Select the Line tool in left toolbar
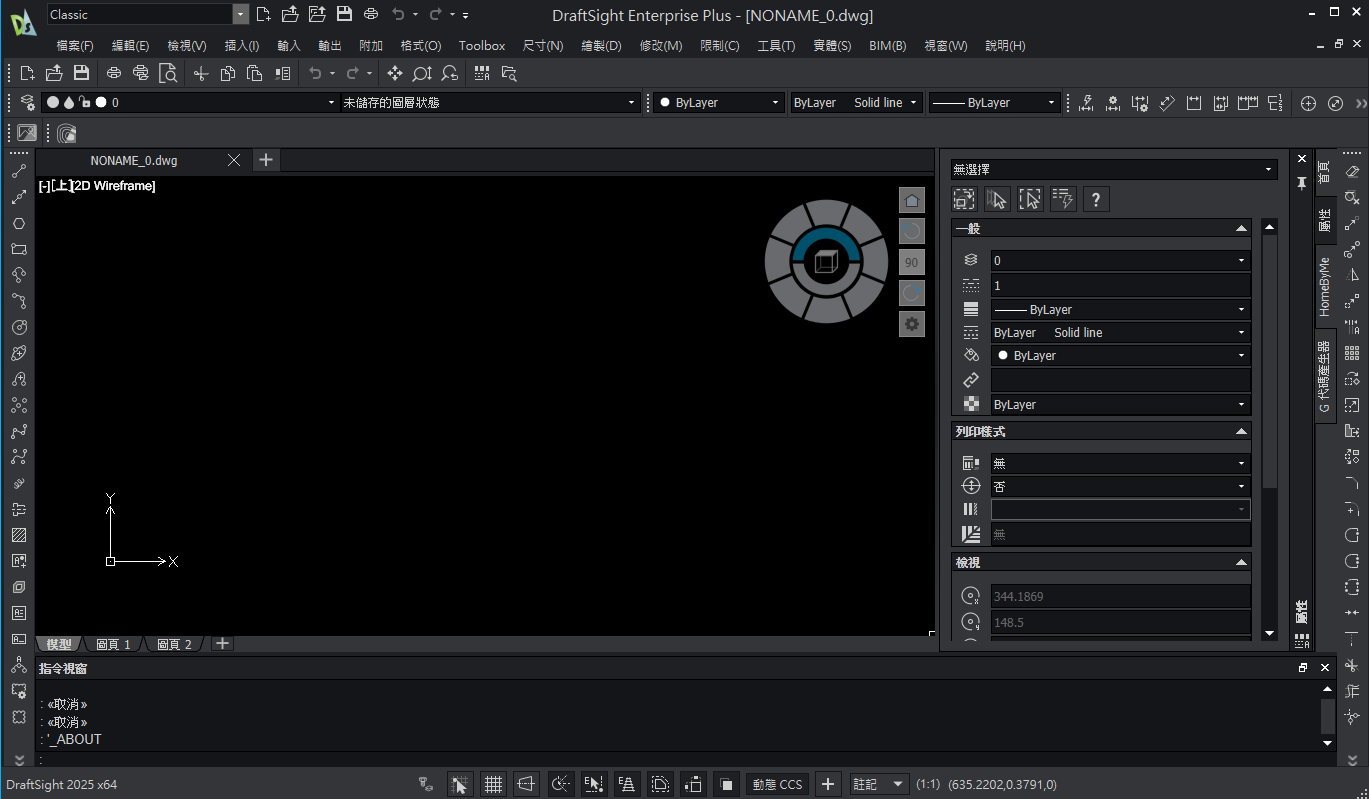Viewport: 1369px width, 799px height. pyautogui.click(x=19, y=171)
